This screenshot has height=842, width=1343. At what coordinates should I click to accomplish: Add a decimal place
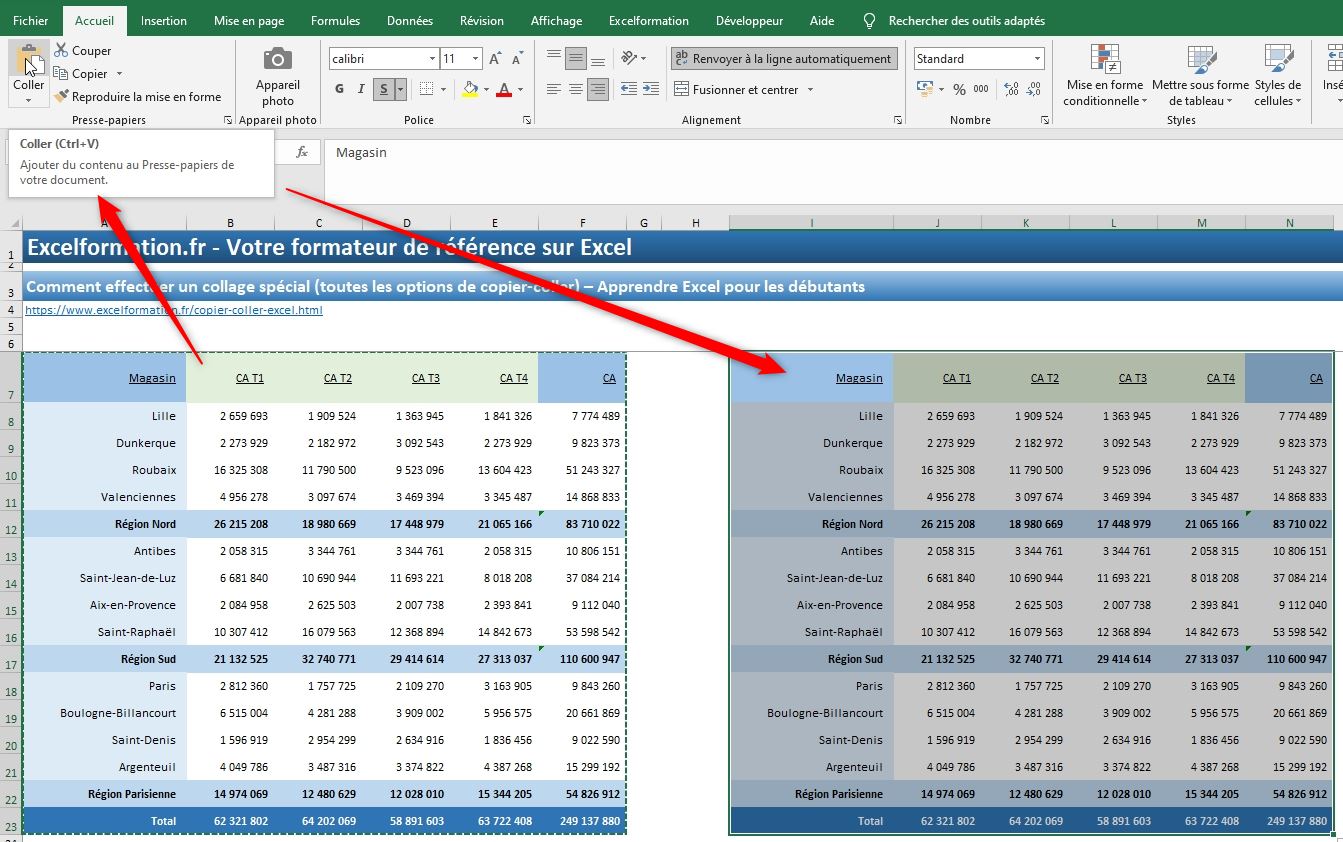coord(1010,89)
